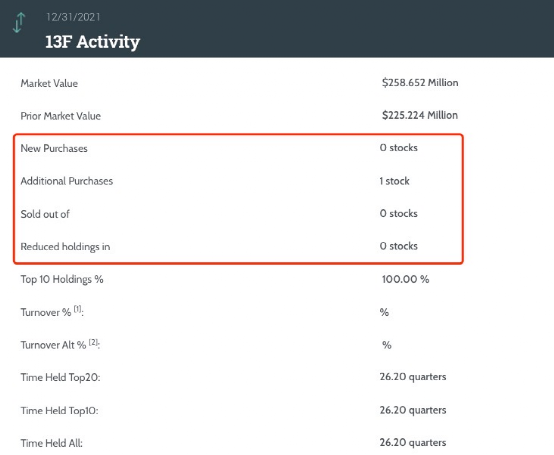Select the 0 stocks Reduced holdings value
554x455 pixels.
pos(399,246)
